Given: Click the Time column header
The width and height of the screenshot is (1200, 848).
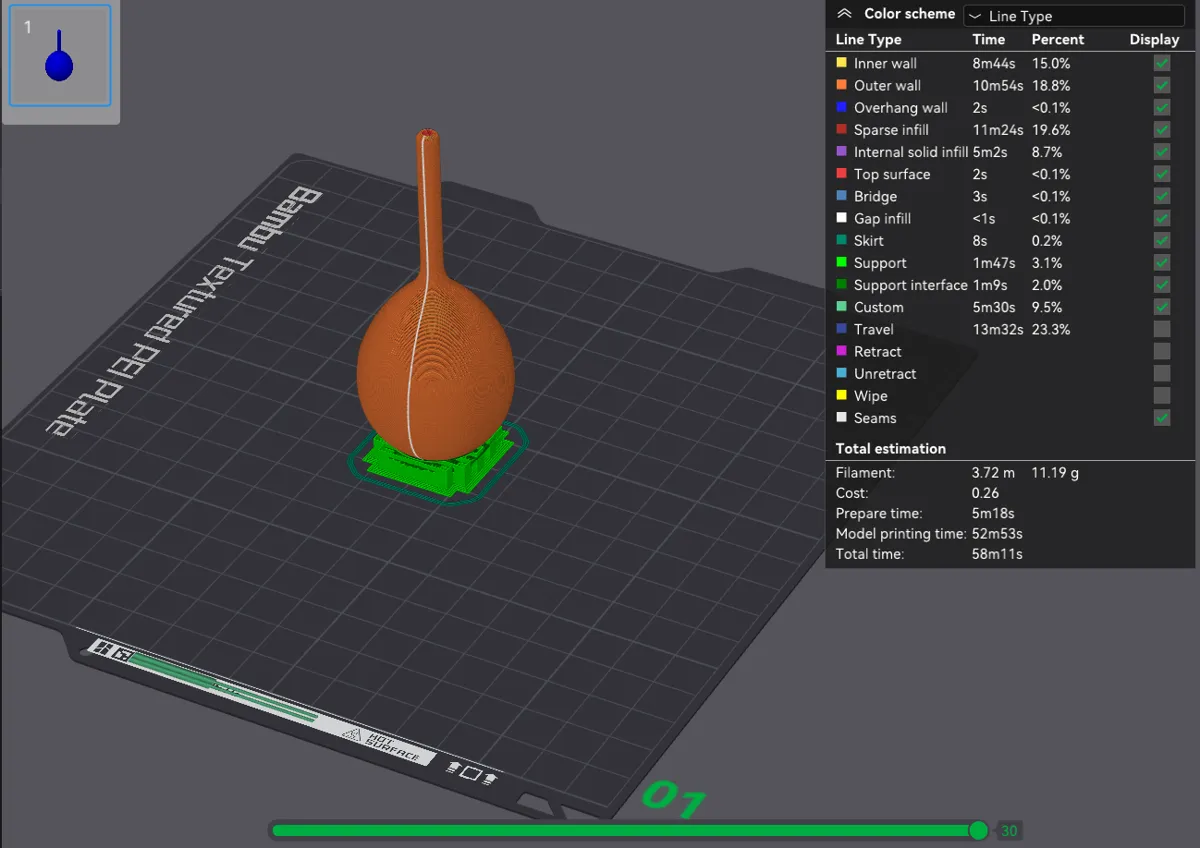Looking at the screenshot, I should pos(989,40).
